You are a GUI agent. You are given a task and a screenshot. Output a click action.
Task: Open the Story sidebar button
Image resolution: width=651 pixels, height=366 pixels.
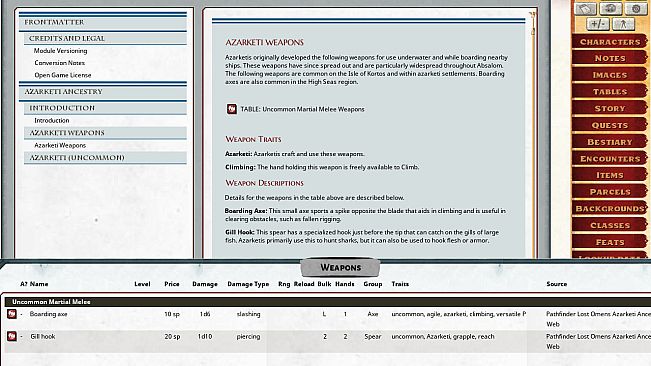609,108
